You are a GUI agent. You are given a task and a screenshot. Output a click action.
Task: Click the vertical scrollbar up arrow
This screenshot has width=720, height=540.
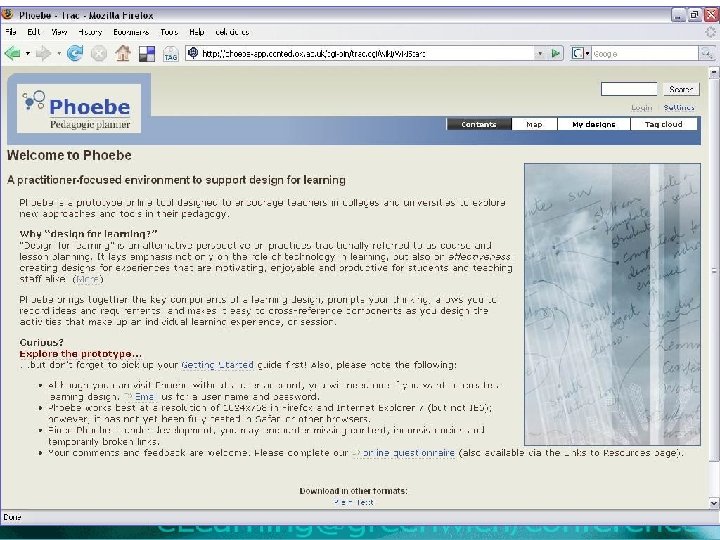(714, 72)
